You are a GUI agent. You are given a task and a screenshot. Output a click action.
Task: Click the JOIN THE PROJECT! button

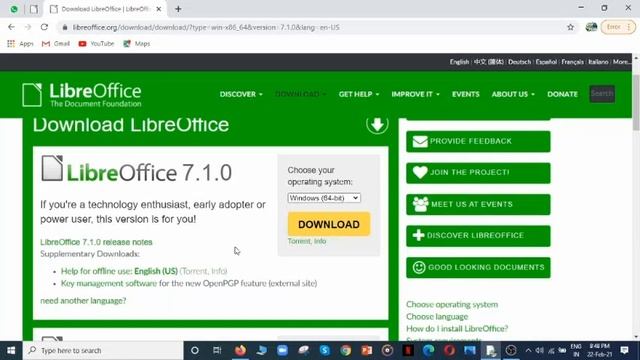[478, 173]
